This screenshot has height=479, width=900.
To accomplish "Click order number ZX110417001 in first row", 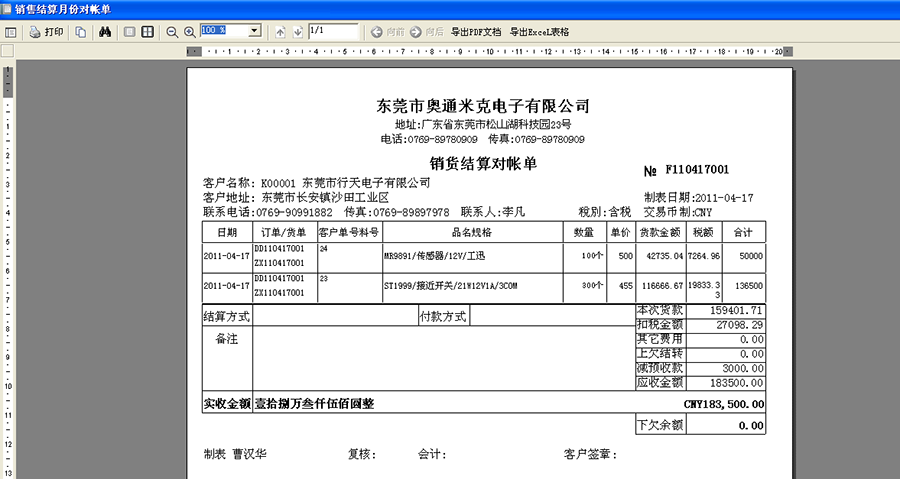I will [279, 263].
